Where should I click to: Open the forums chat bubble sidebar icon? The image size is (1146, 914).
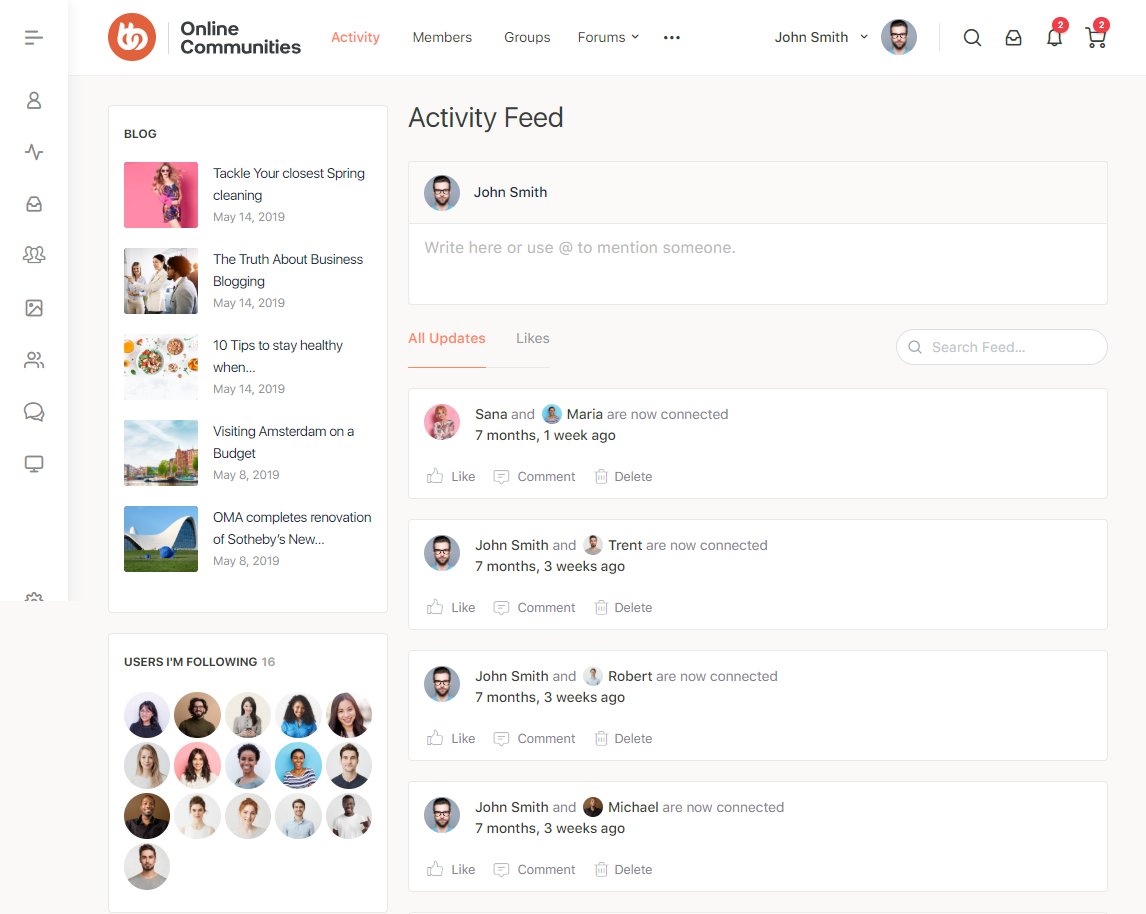coord(34,412)
